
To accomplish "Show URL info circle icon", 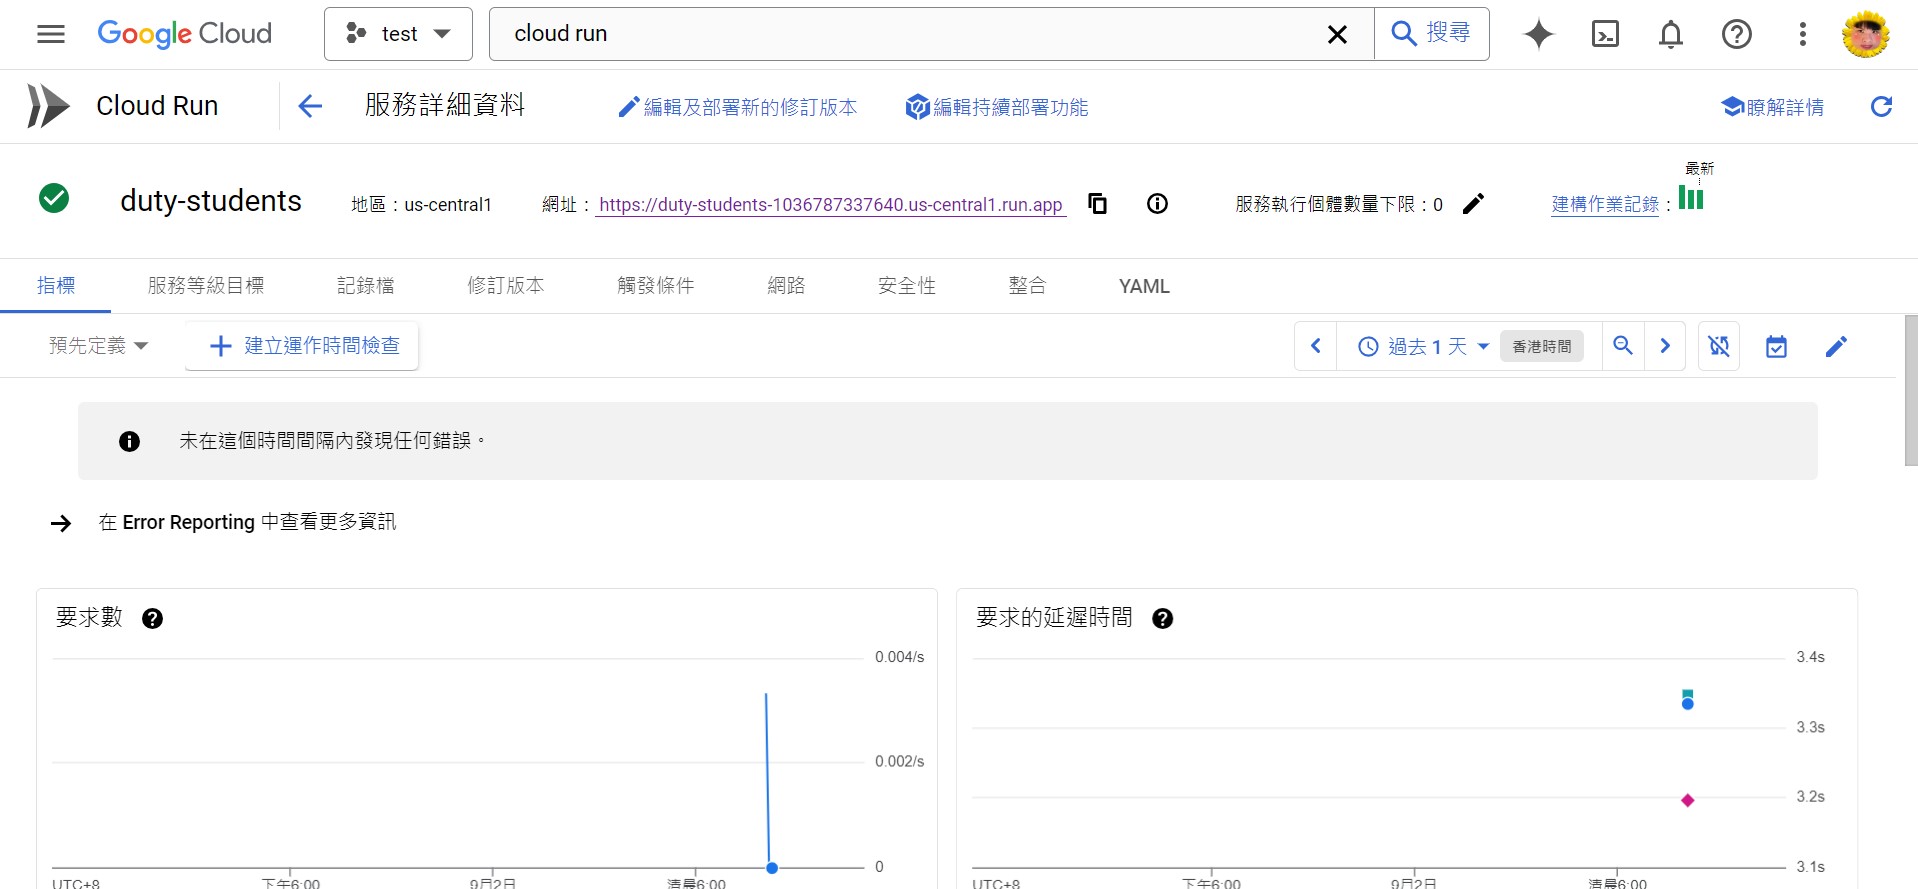I will pos(1157,204).
